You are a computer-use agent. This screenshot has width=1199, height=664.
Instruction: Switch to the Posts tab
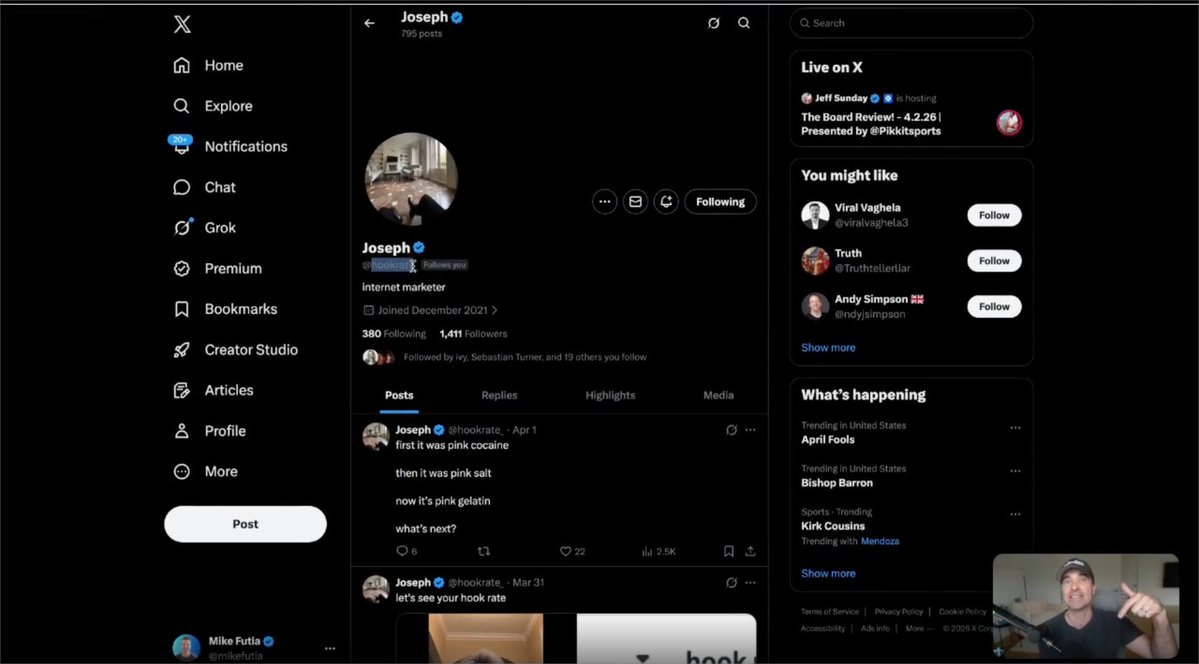click(399, 395)
